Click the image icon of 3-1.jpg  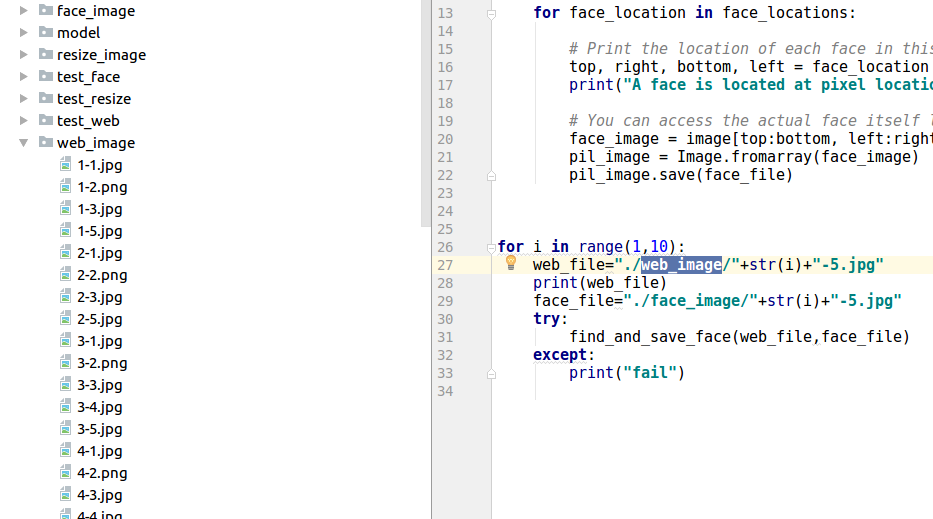point(65,341)
